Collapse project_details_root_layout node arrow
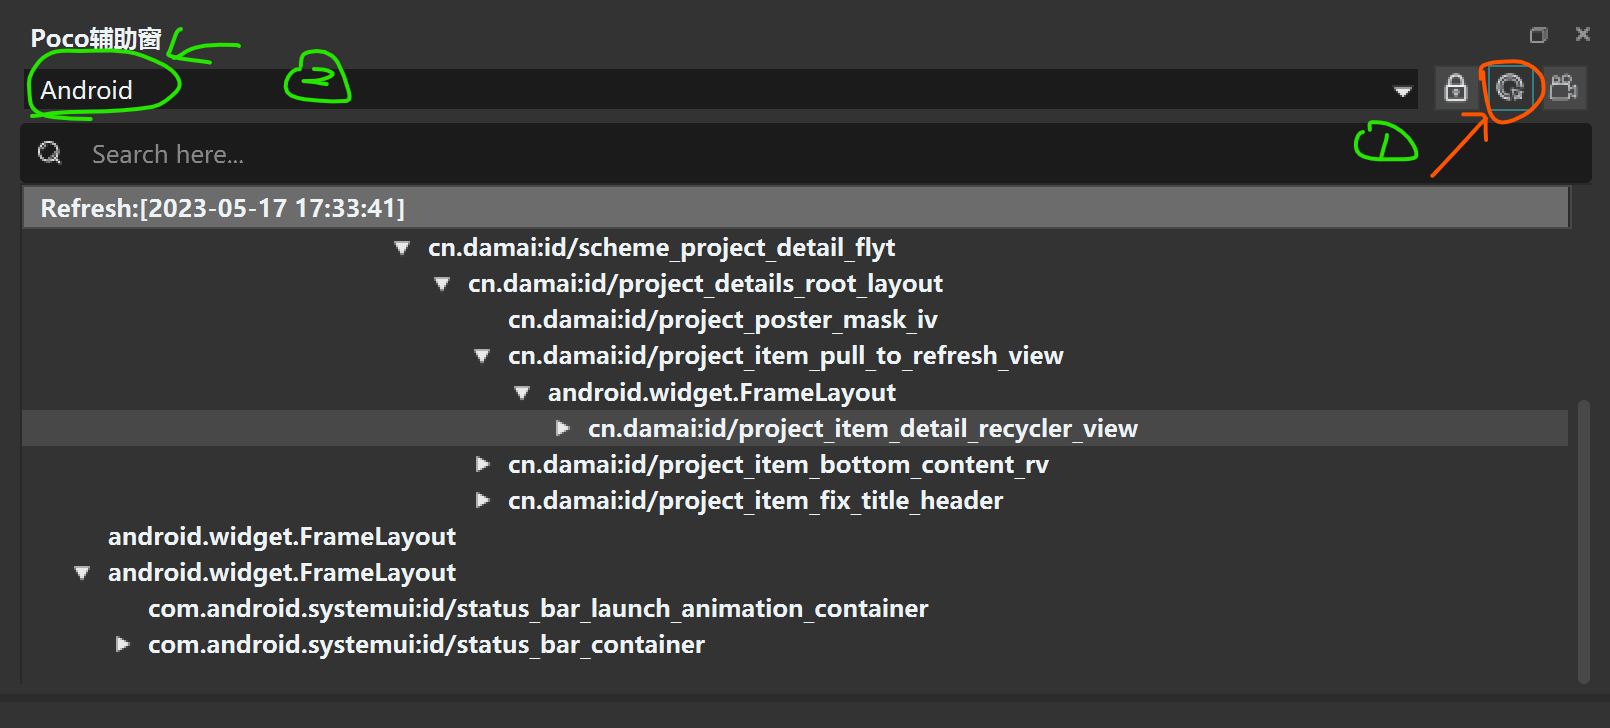The width and height of the screenshot is (1610, 728). (442, 284)
